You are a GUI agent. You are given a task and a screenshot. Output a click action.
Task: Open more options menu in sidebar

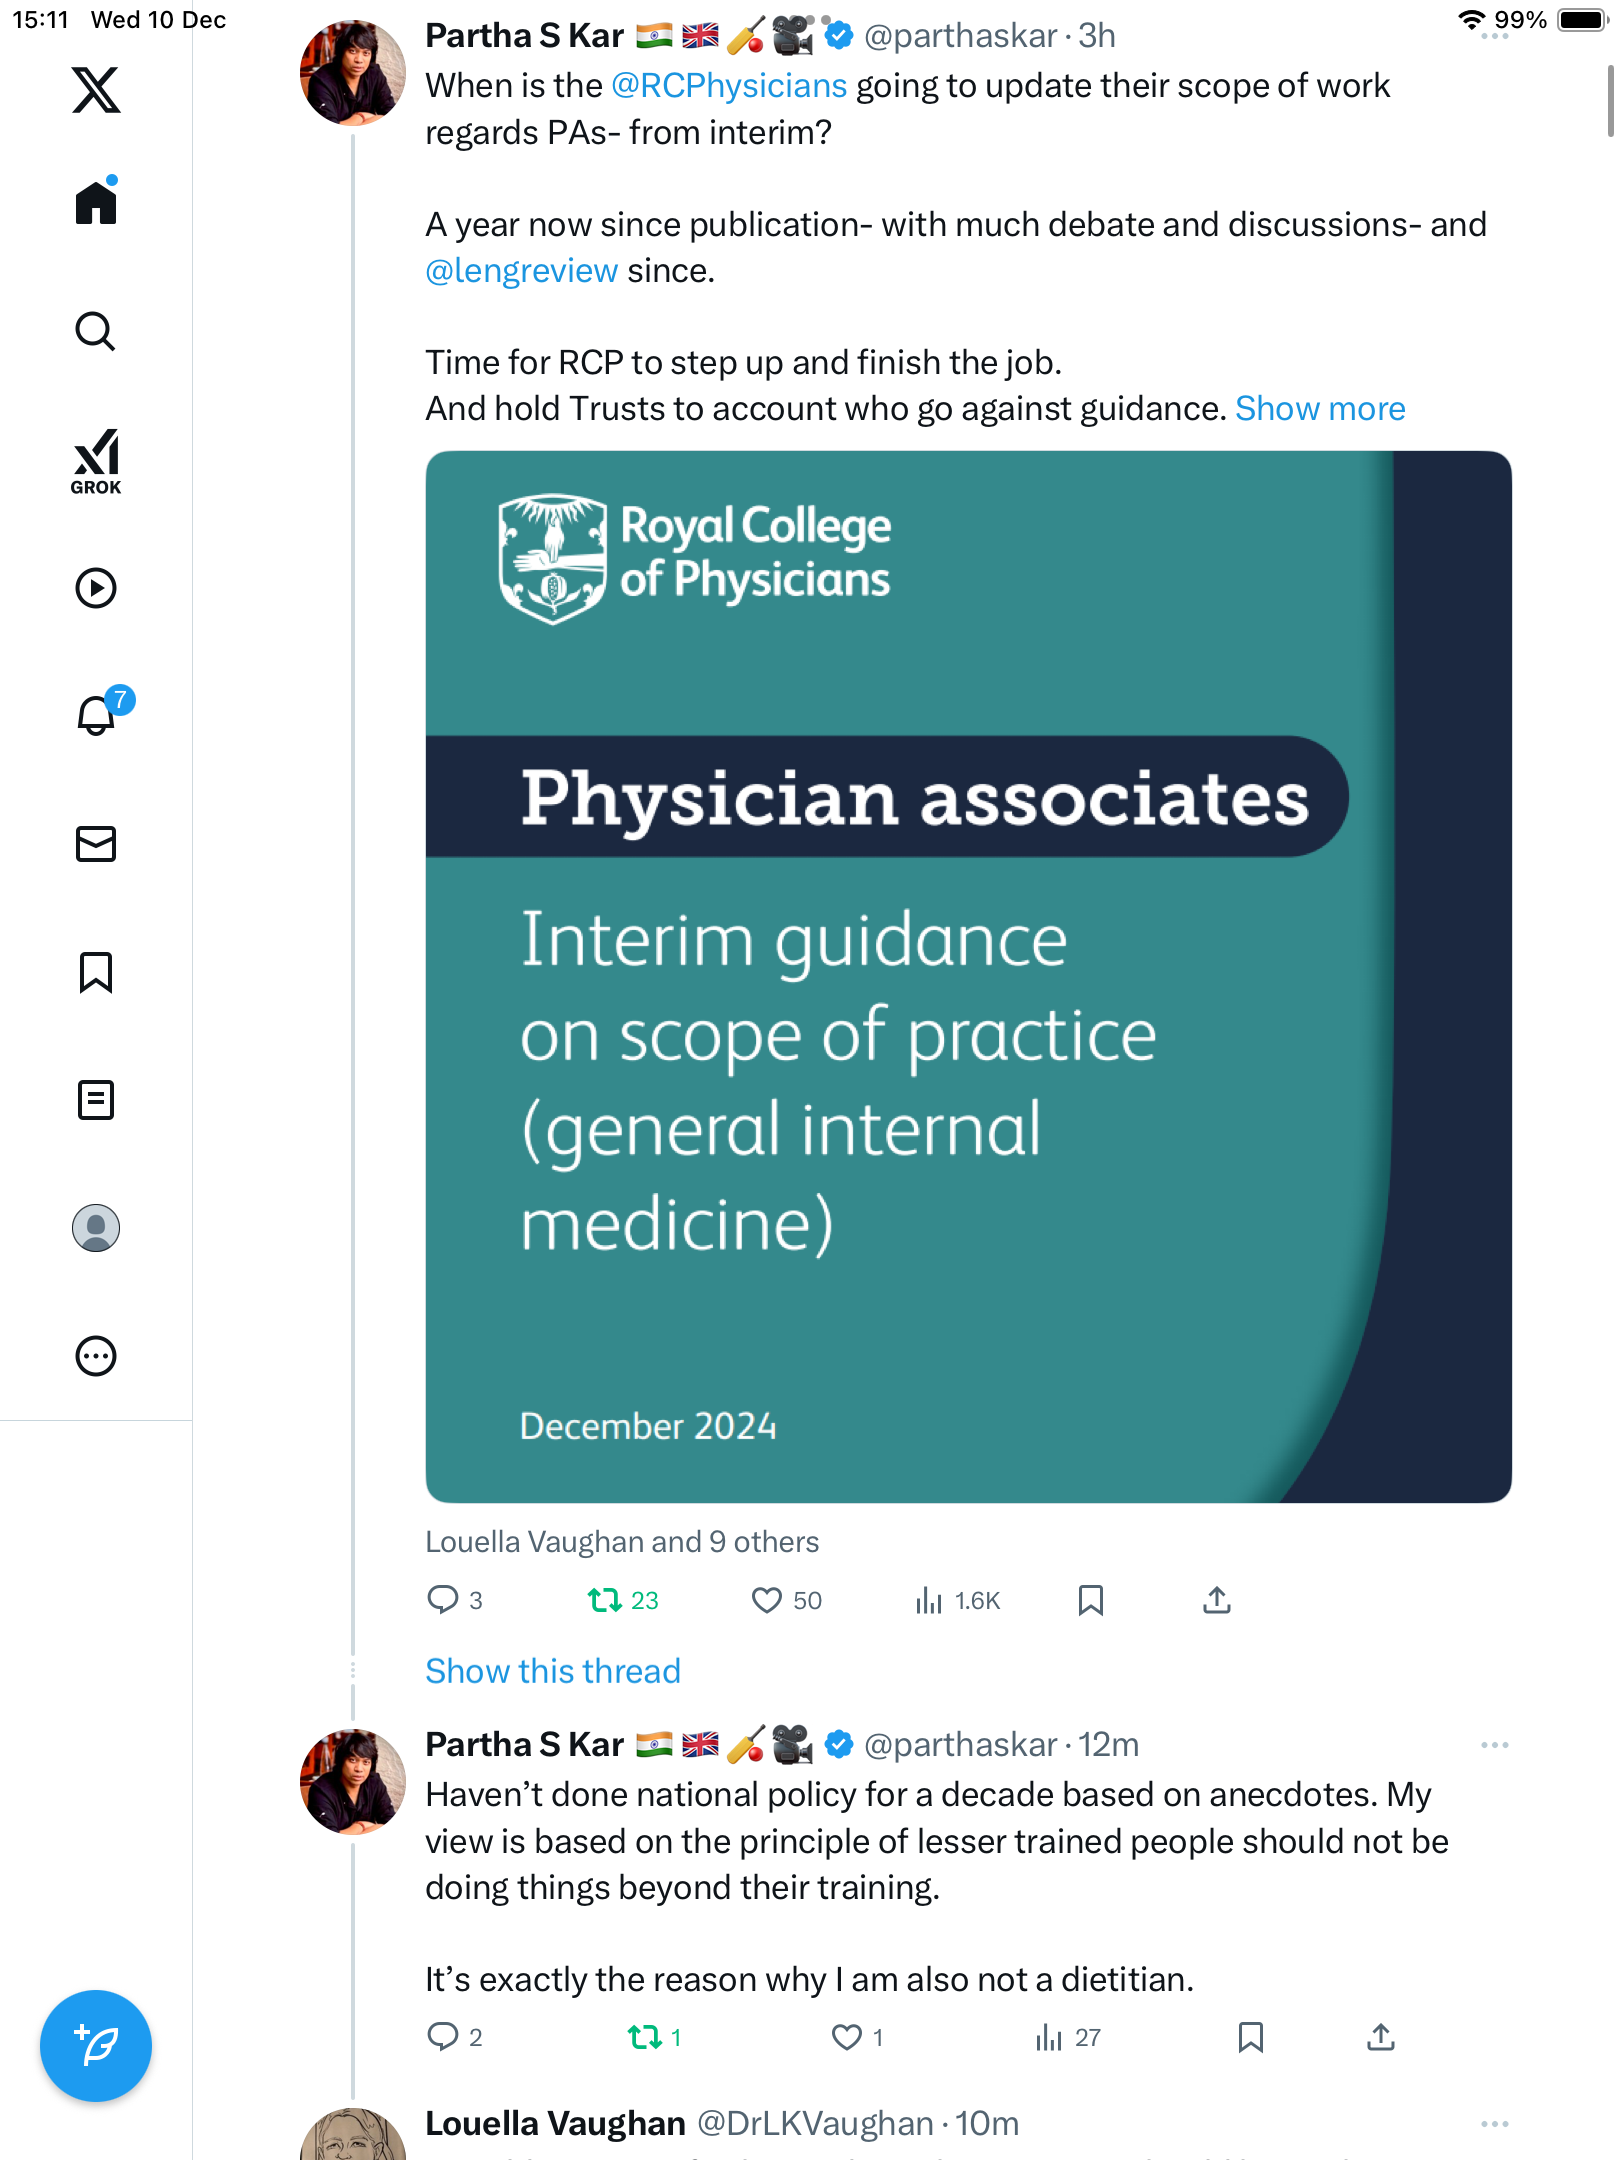96,1356
